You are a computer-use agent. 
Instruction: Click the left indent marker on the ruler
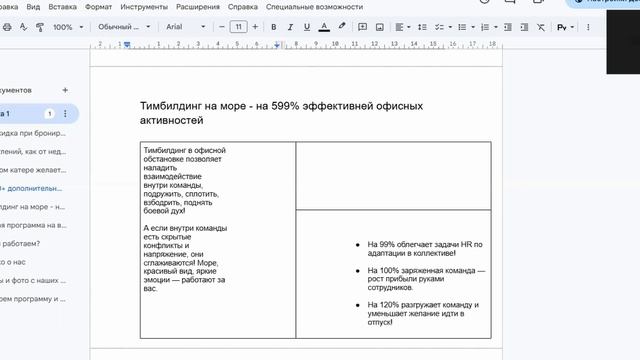[127, 44]
